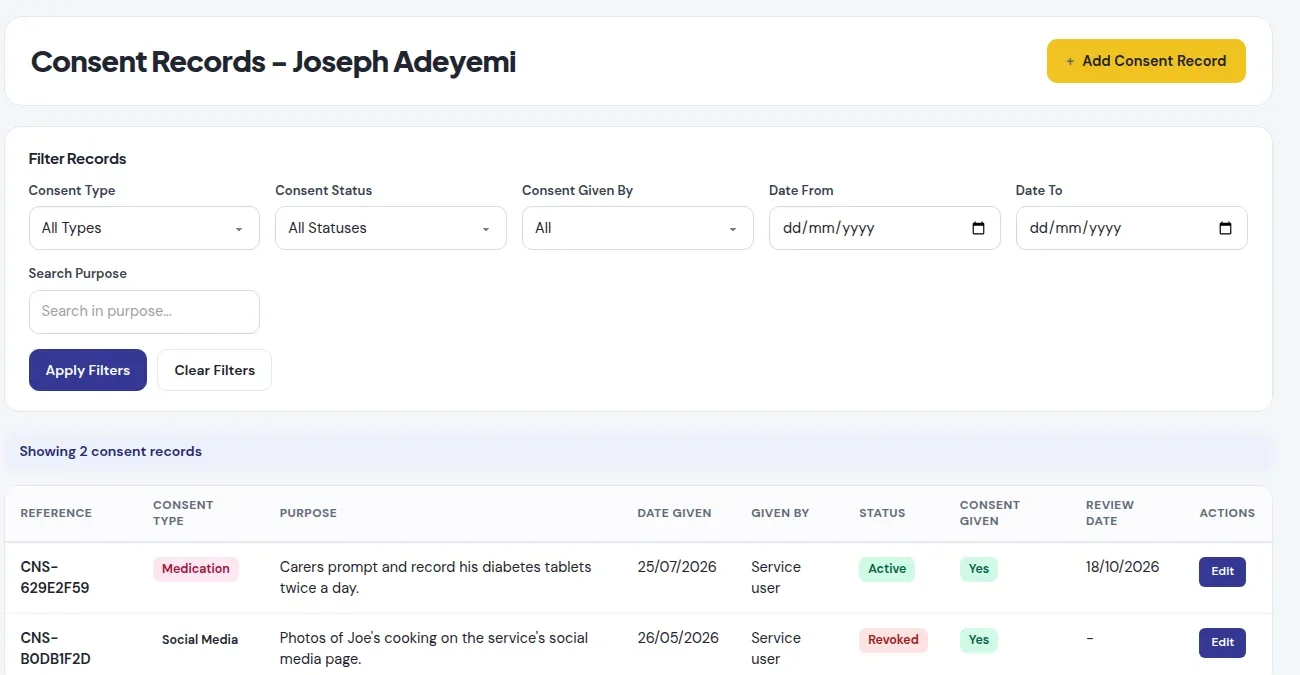Expand the Consent Given By dropdown
This screenshot has height=675, width=1300.
point(638,228)
